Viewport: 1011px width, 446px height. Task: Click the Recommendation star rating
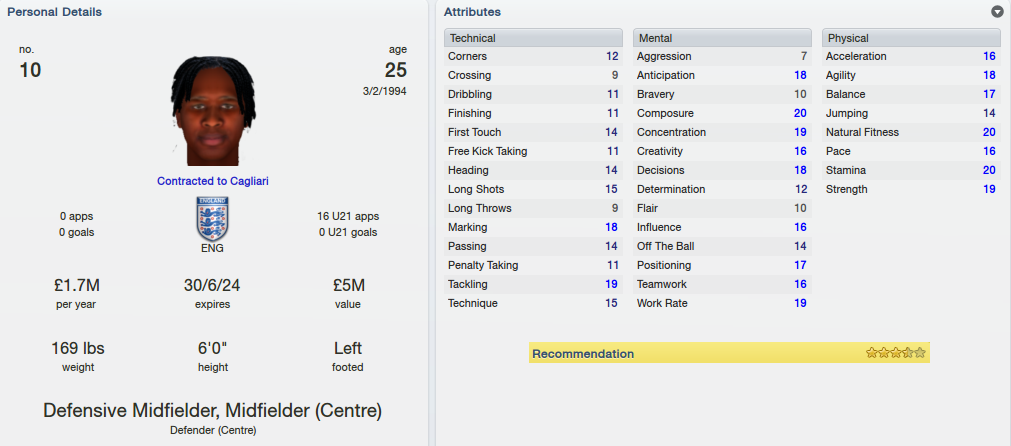[896, 353]
